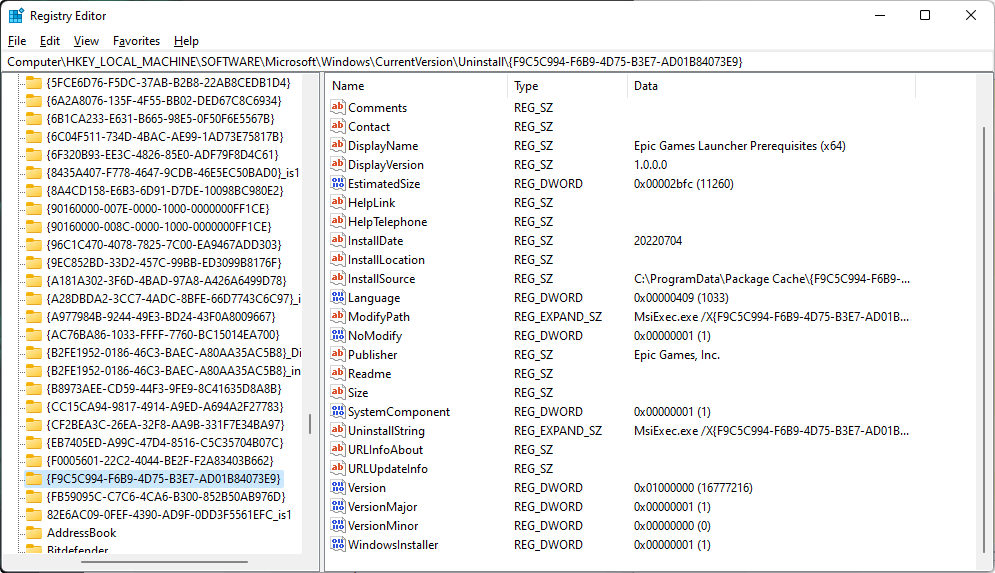995x573 pixels.
Task: Click folder icon of {AC76BA86-1033-FFFF-7760-BC15014EA700} key
Action: (34, 334)
